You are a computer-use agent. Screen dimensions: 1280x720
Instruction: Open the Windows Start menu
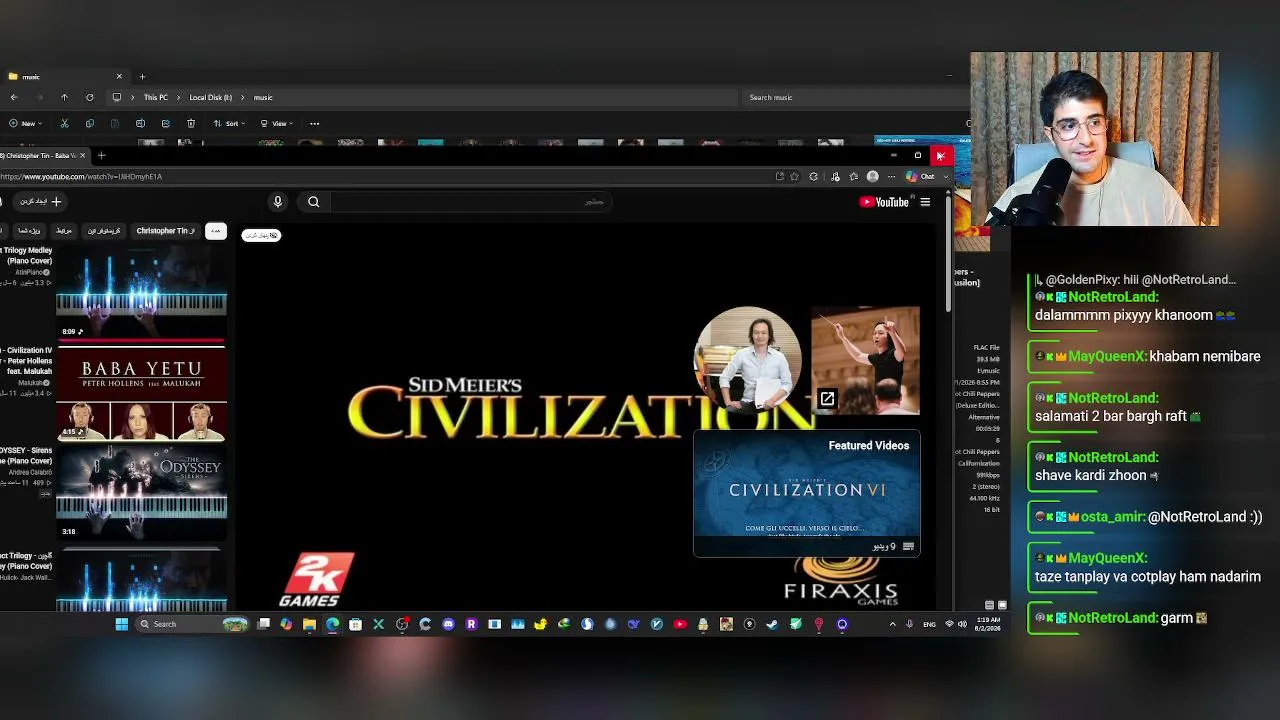pos(122,624)
